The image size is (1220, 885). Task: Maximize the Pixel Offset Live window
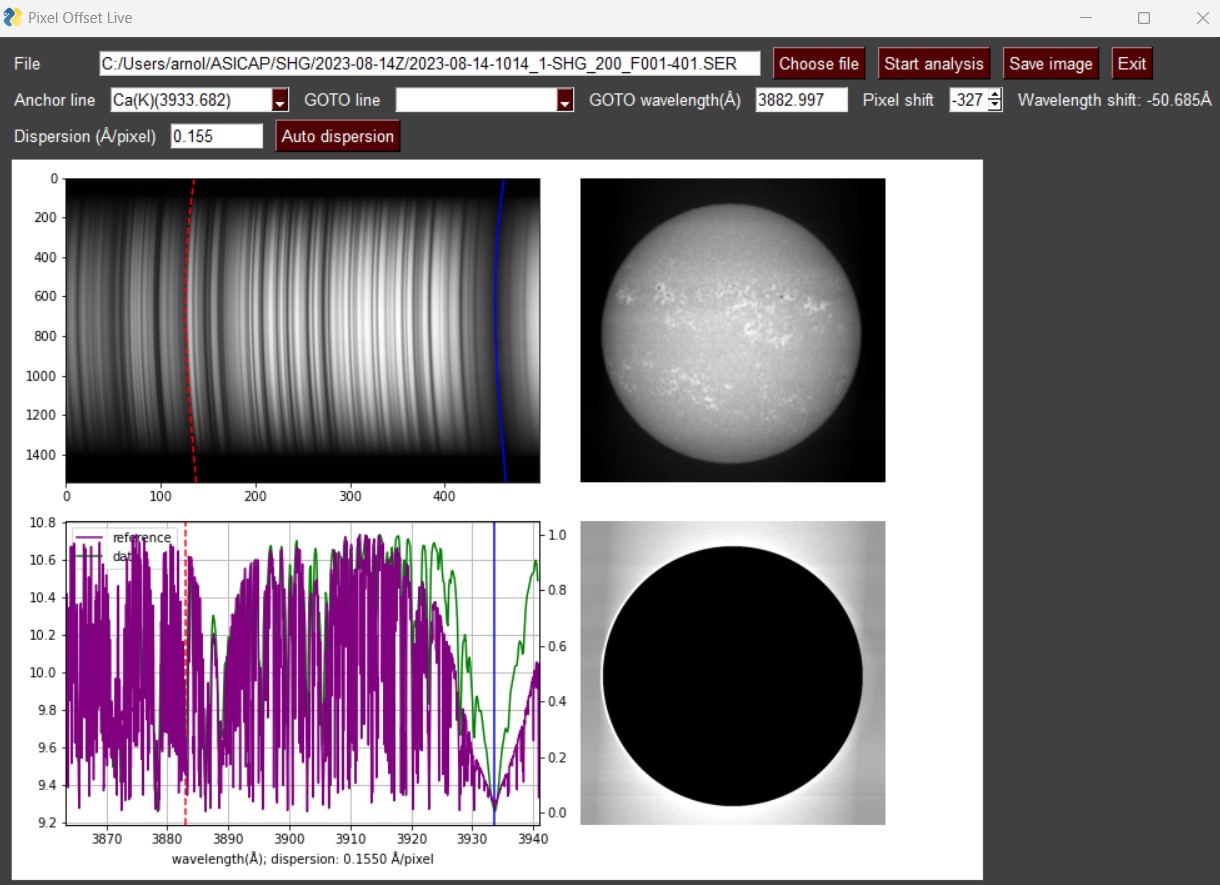coord(1144,18)
